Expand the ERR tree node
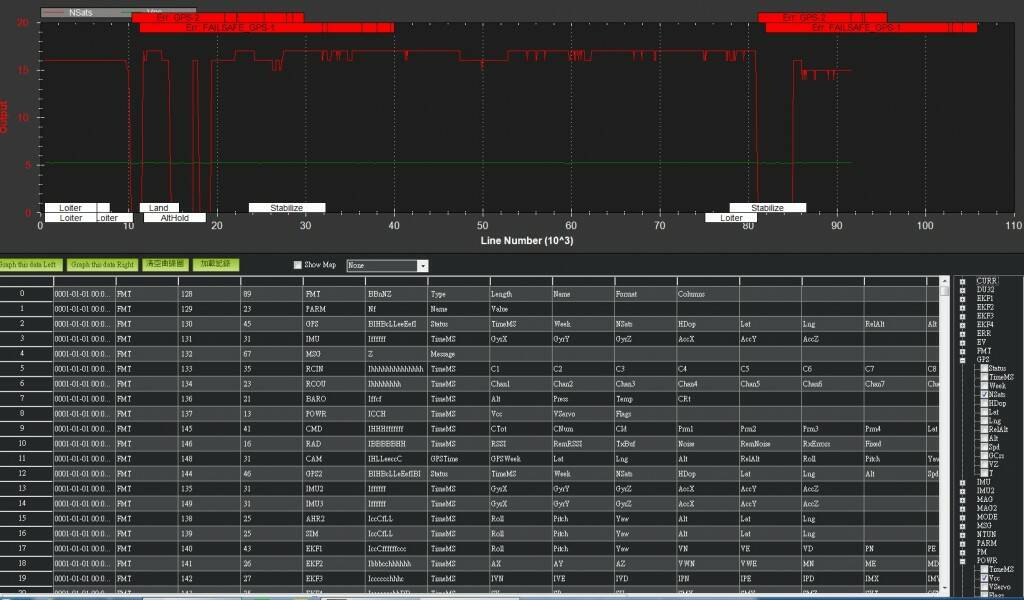The width and height of the screenshot is (1024, 600). click(x=963, y=334)
